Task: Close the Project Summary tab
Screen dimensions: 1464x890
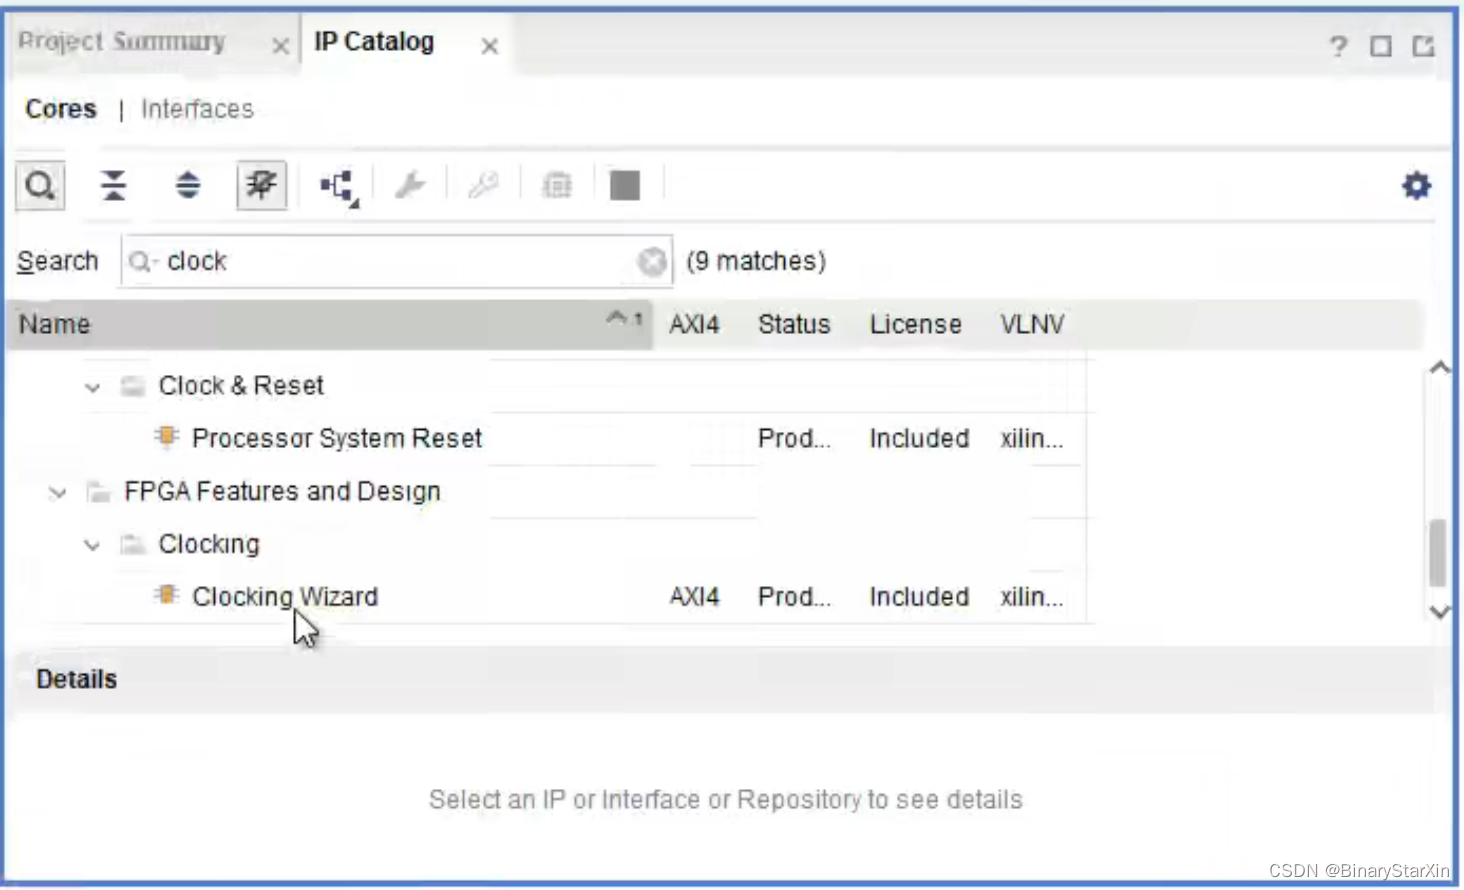Action: point(281,46)
